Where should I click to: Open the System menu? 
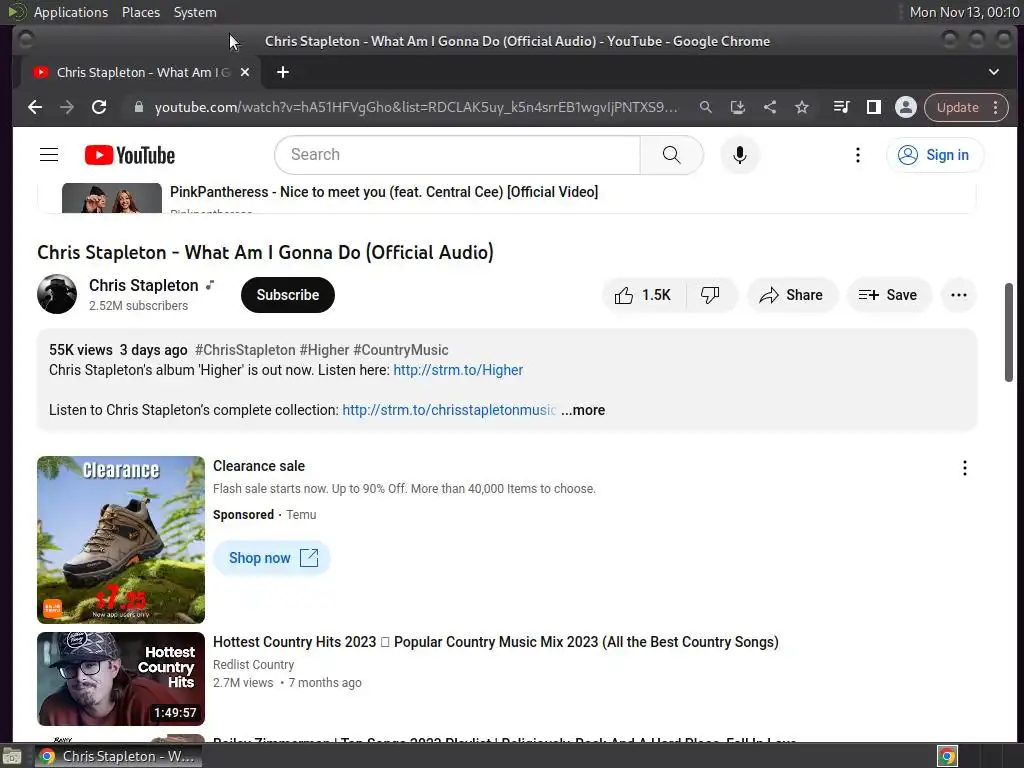point(195,12)
